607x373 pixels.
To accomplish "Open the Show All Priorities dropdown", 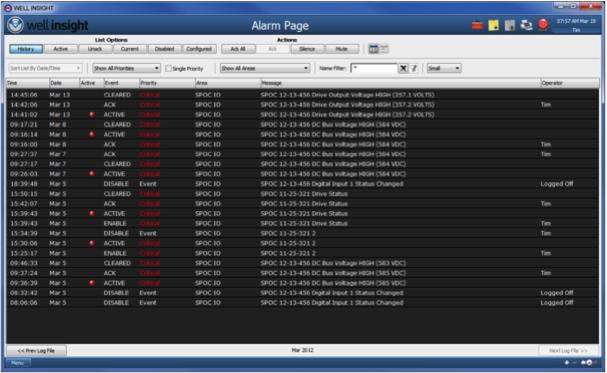I will click(127, 68).
